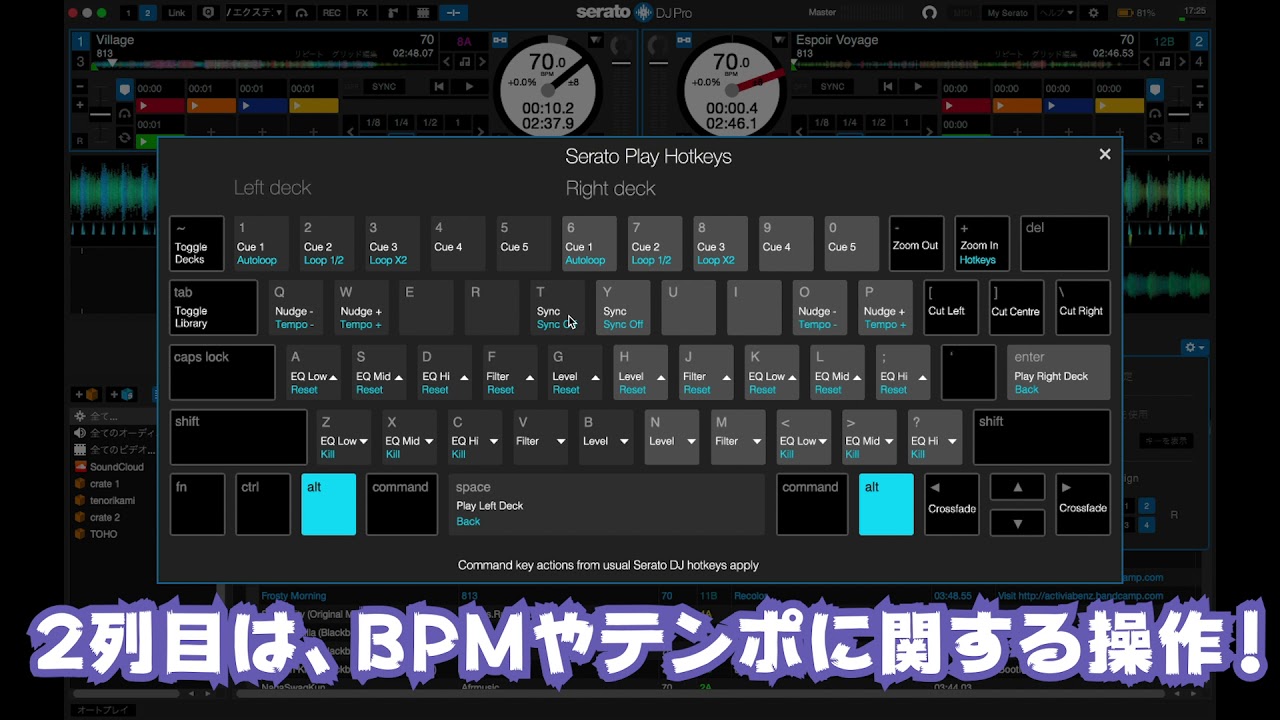This screenshot has width=1280, height=720.
Task: Add new crate icon in library
Action: coord(88,394)
